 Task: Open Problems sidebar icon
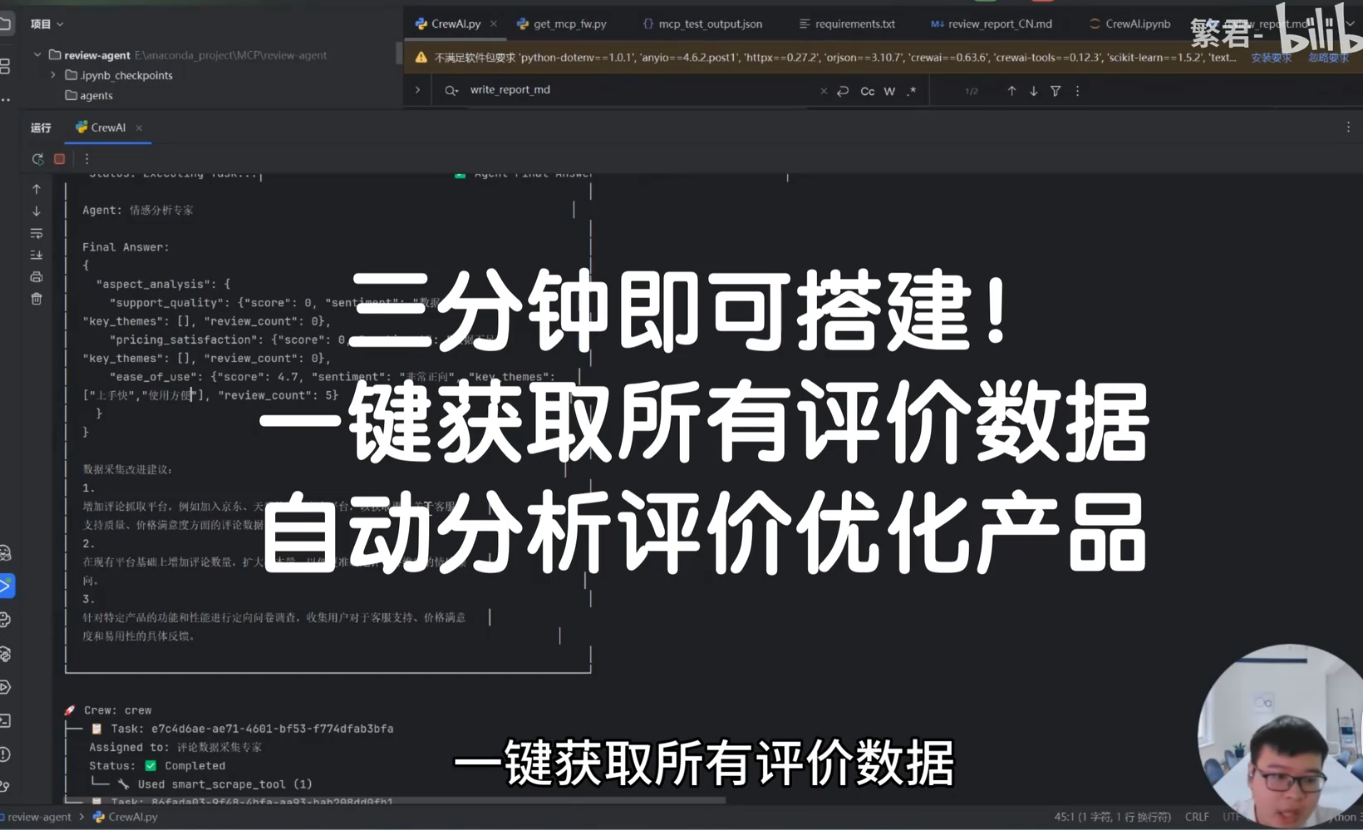tap(6, 754)
